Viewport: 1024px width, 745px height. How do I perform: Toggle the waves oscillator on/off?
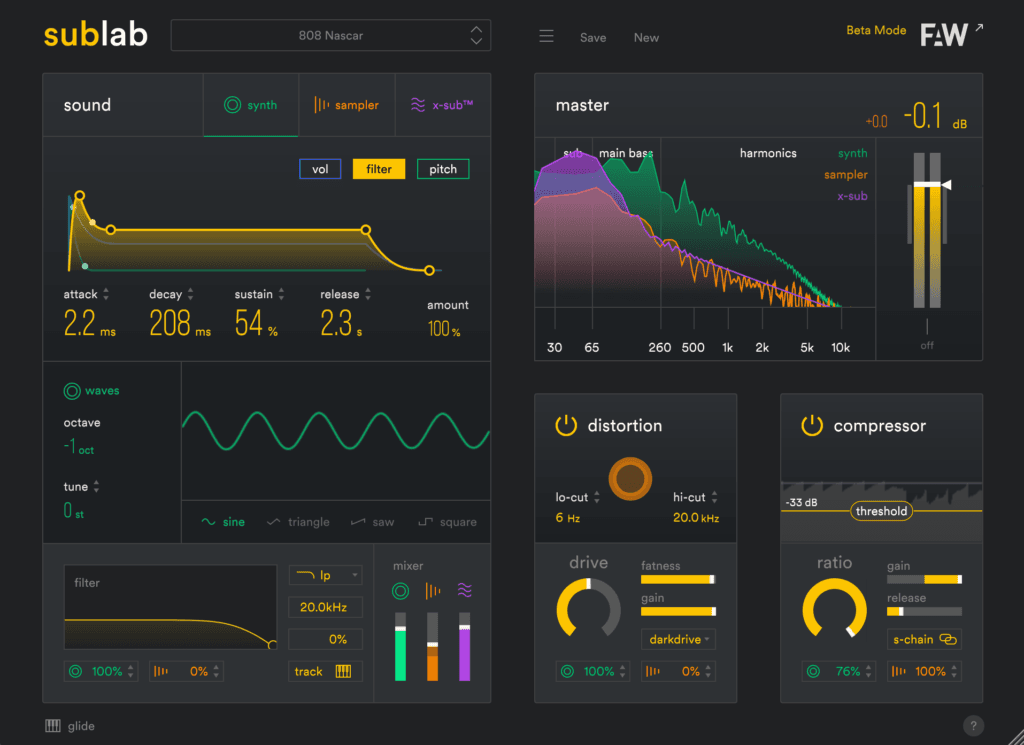(x=72, y=391)
